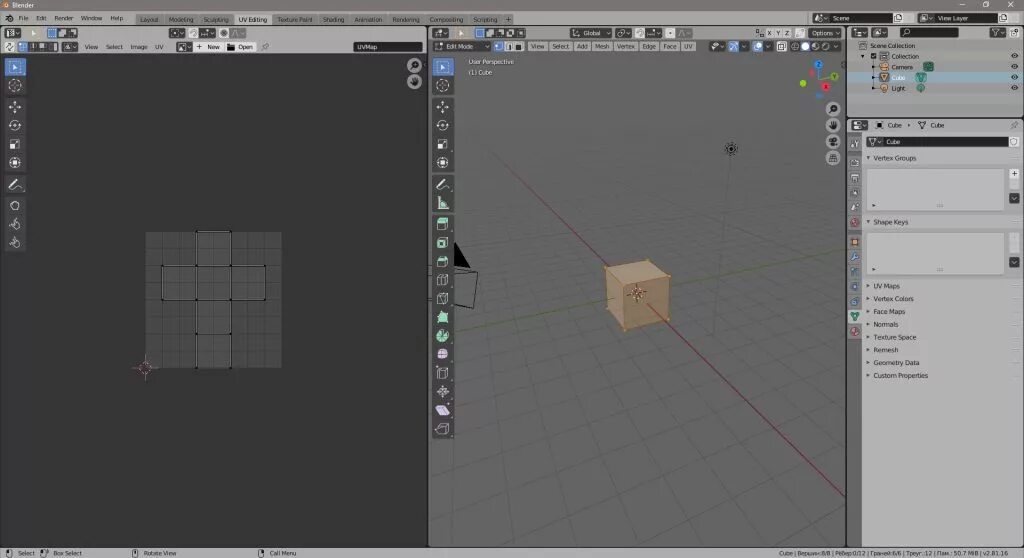1024x558 pixels.
Task: Click the outliner search field
Action: click(x=929, y=33)
